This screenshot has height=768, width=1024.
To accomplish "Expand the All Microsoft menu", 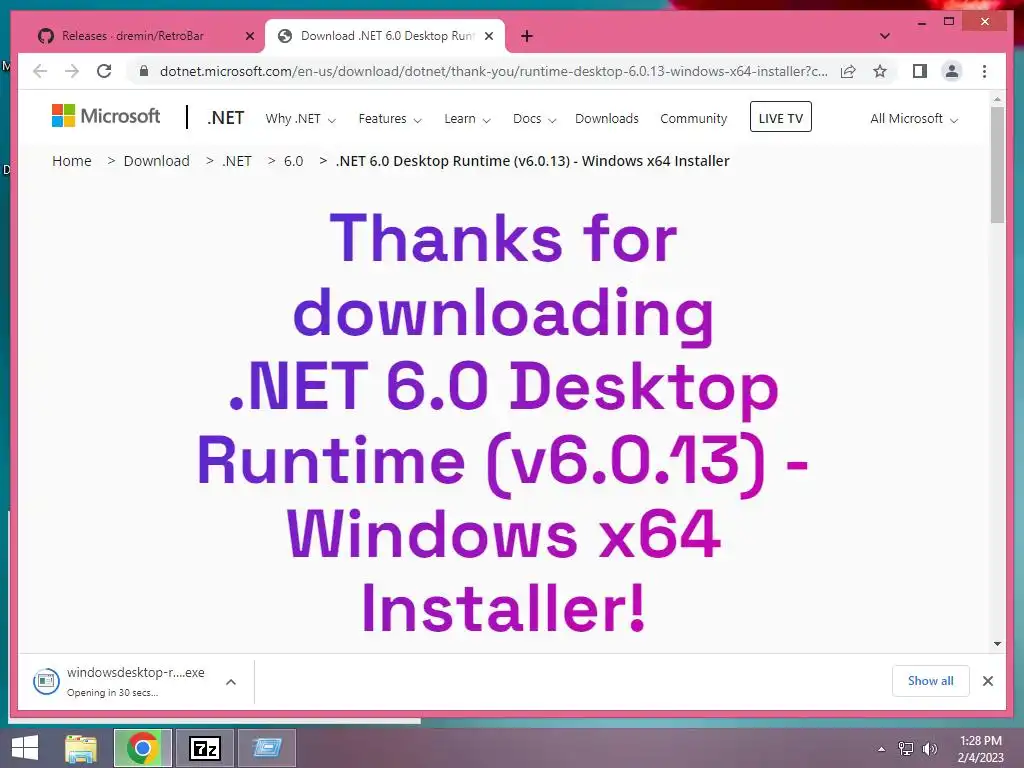I will (x=914, y=119).
